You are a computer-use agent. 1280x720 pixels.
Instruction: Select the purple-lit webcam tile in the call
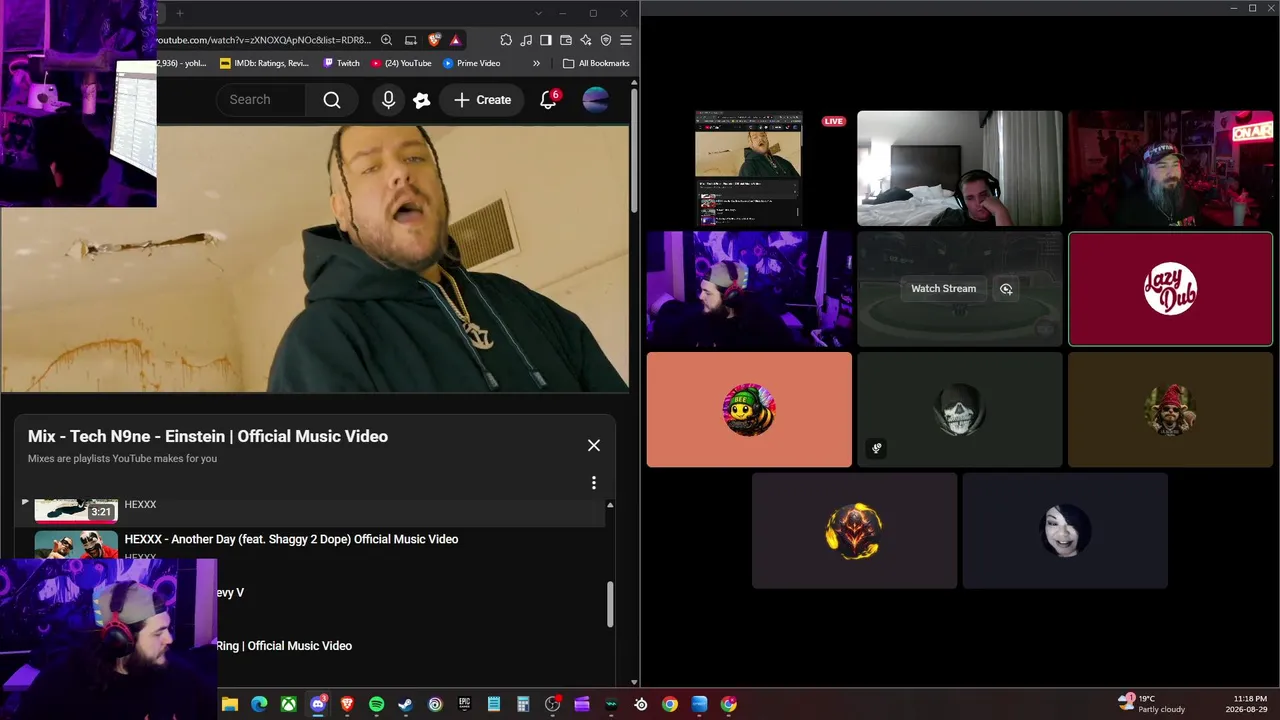[749, 289]
